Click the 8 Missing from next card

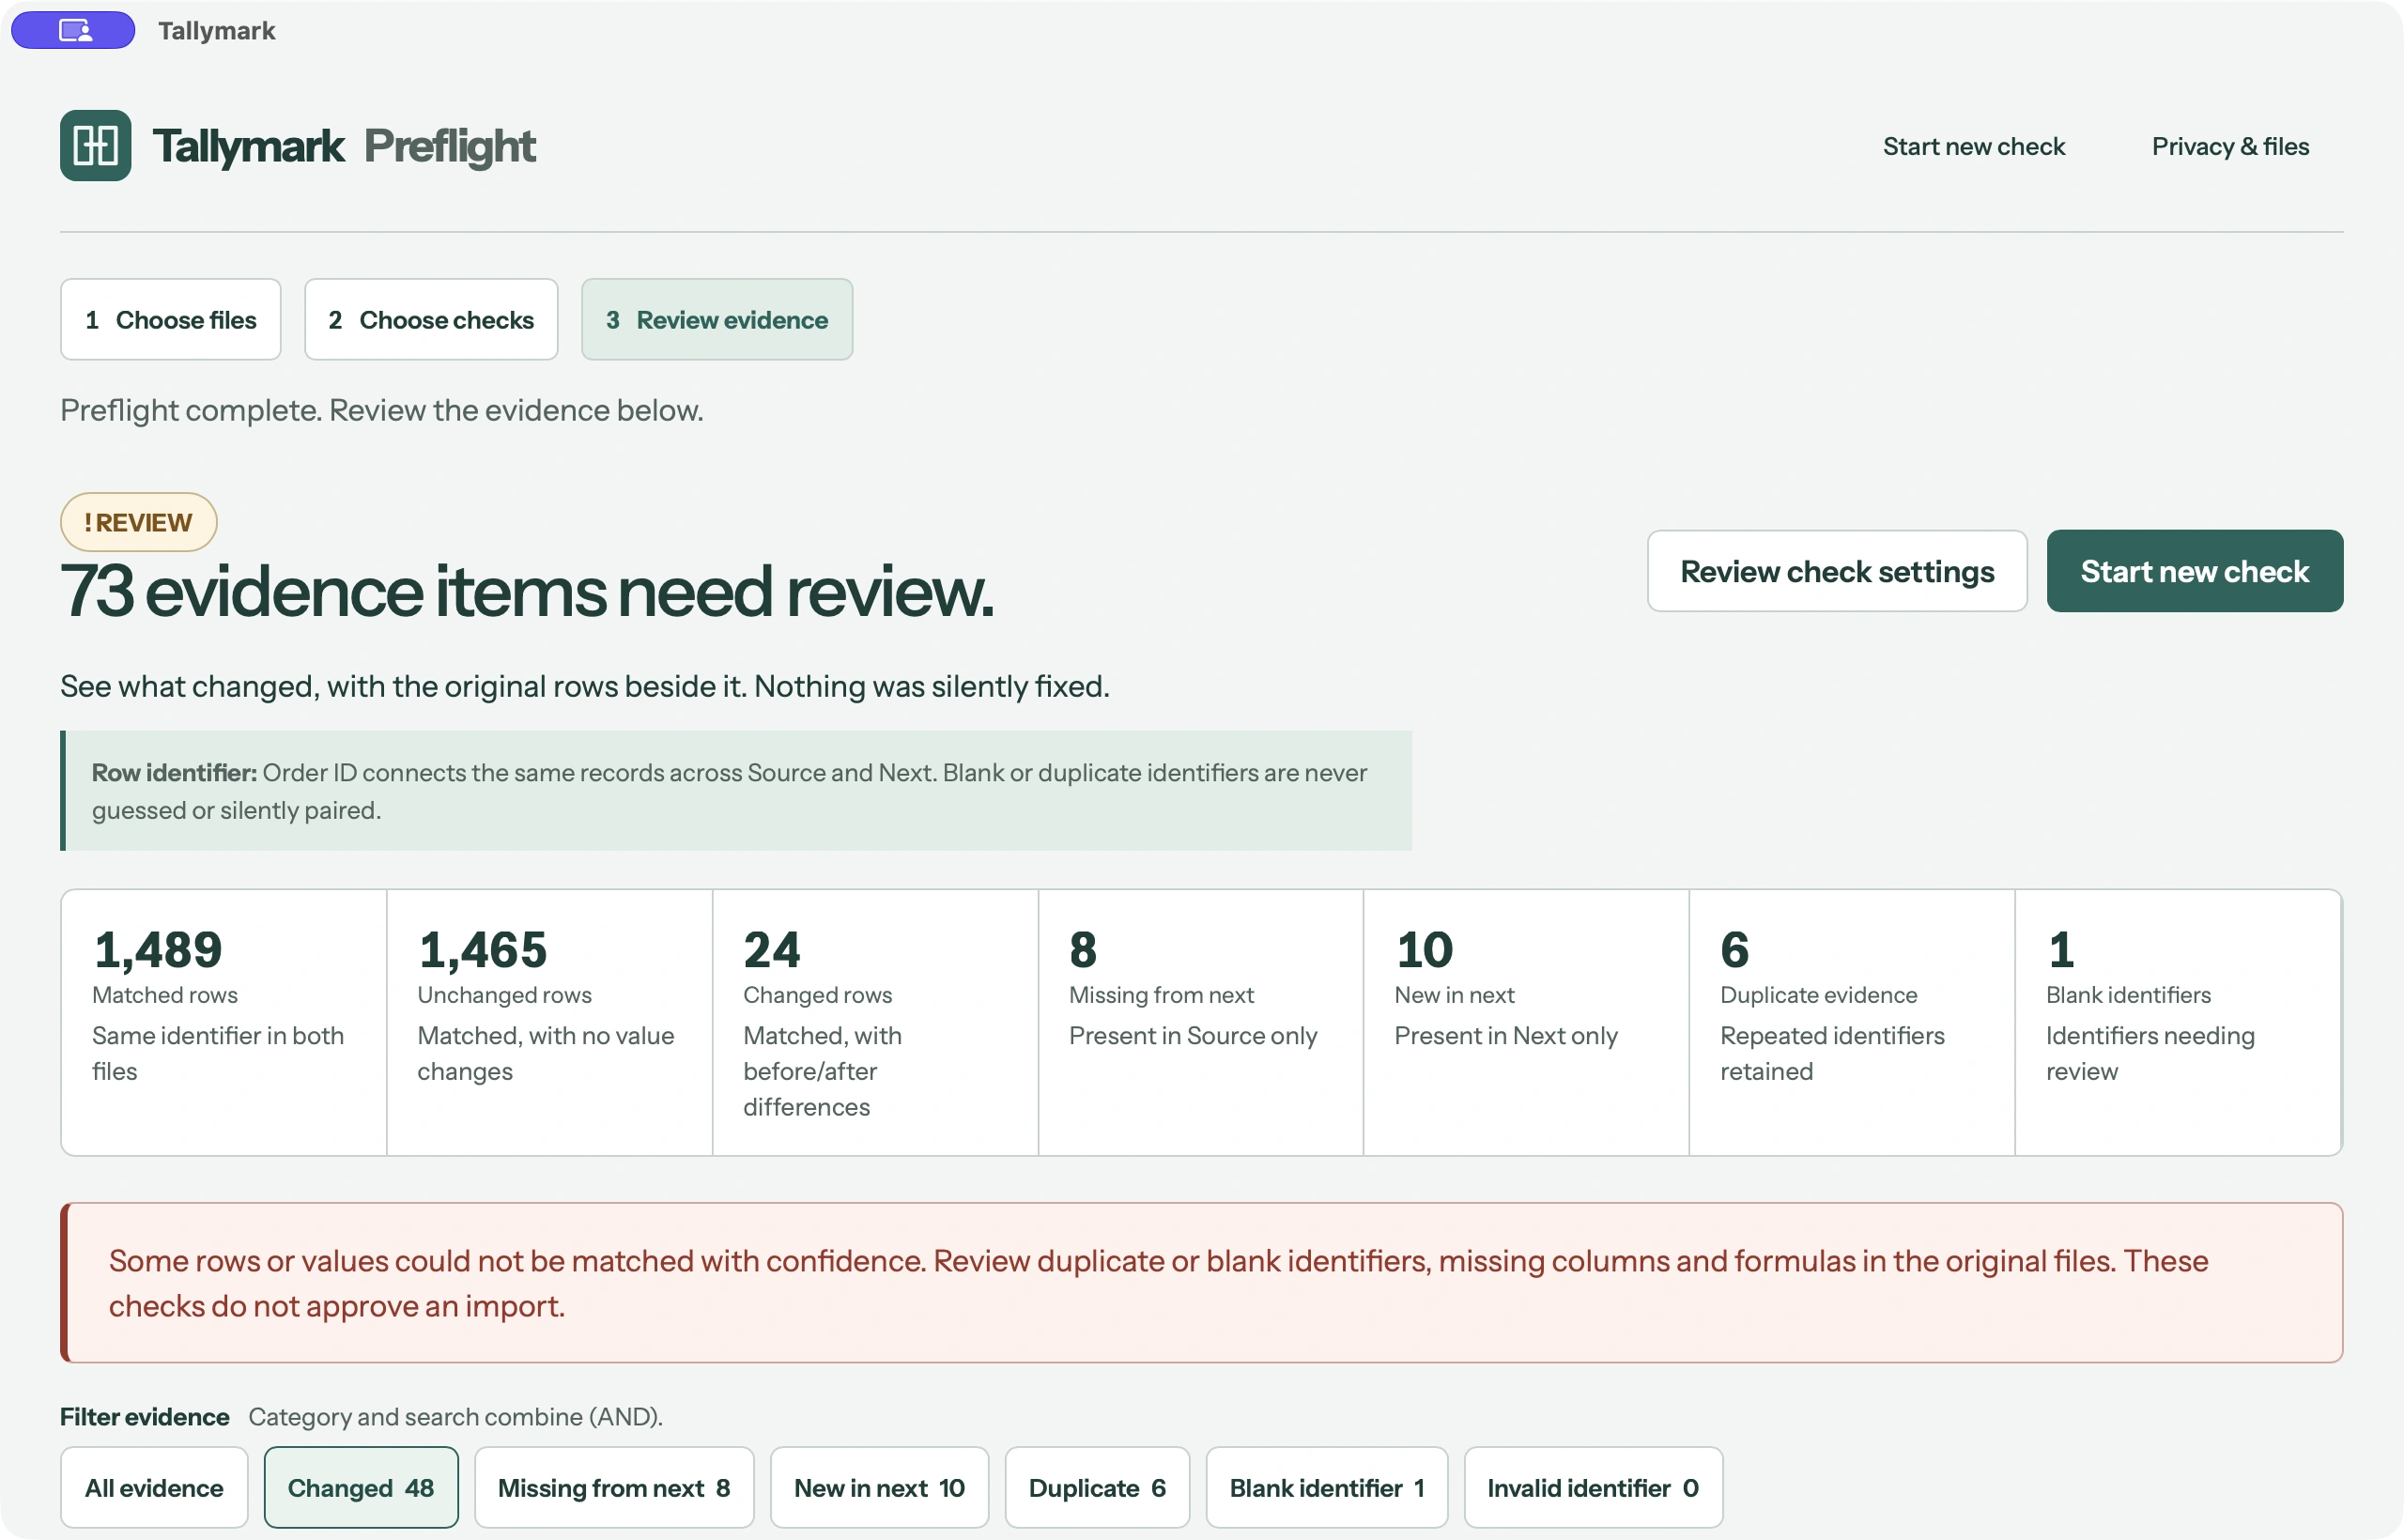(x=1200, y=1022)
